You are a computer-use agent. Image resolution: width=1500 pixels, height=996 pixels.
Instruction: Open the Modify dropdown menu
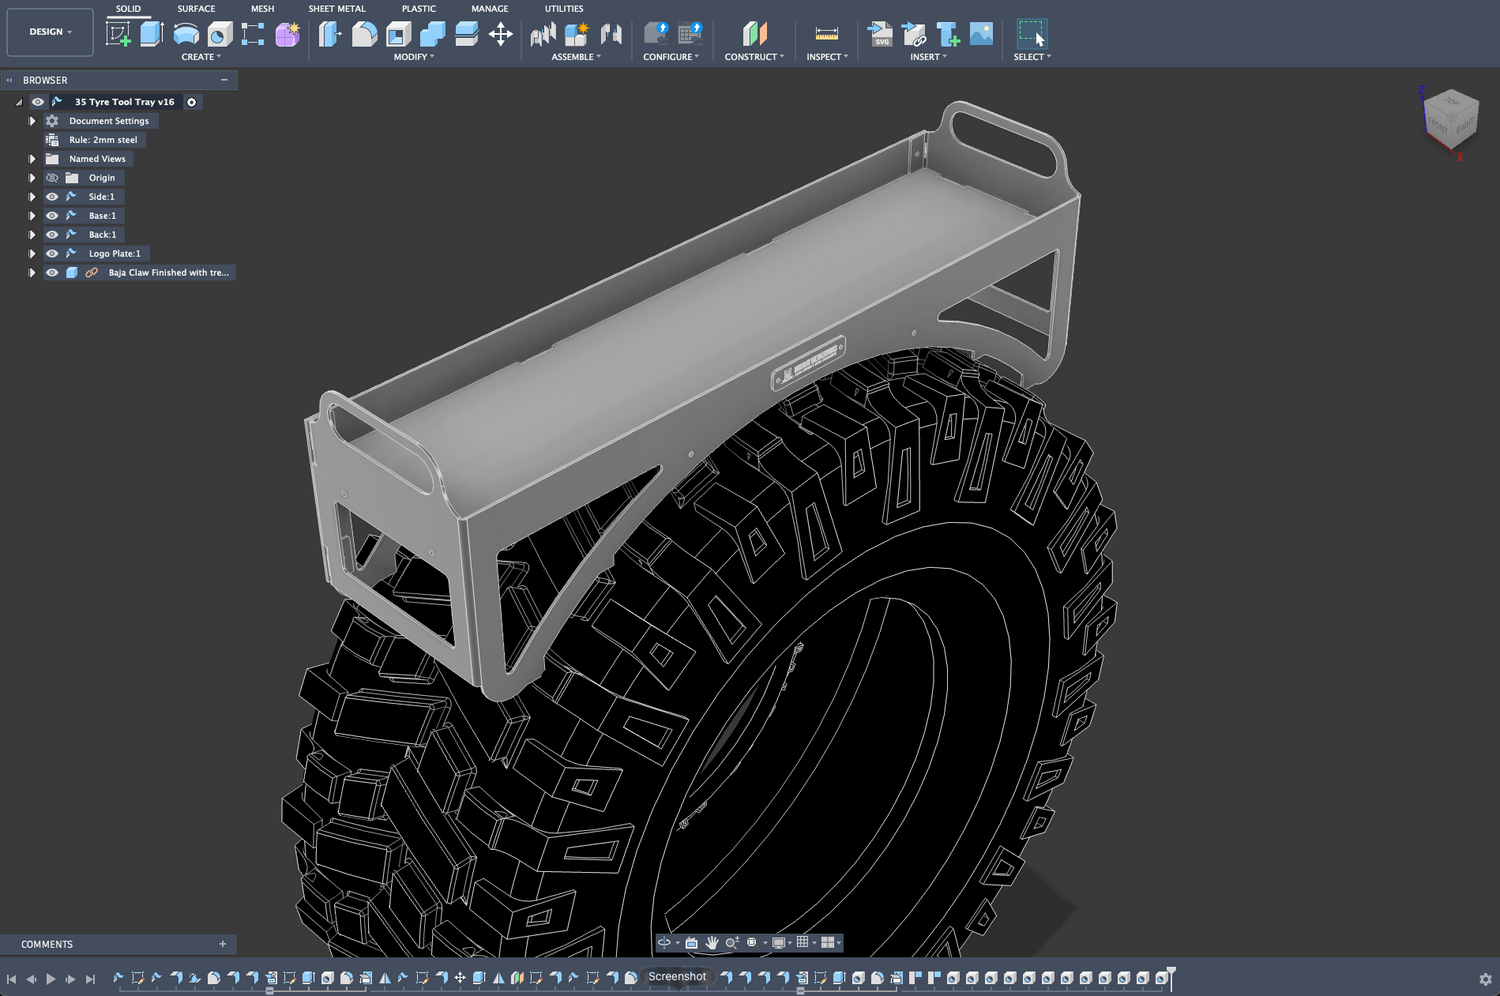click(414, 57)
